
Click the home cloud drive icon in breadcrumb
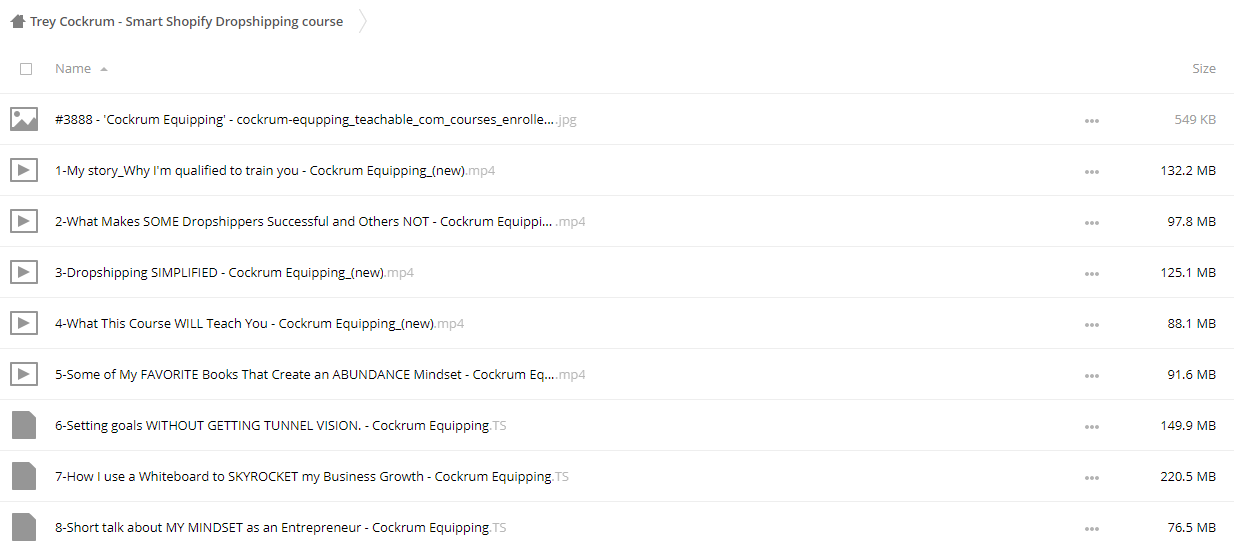click(17, 21)
